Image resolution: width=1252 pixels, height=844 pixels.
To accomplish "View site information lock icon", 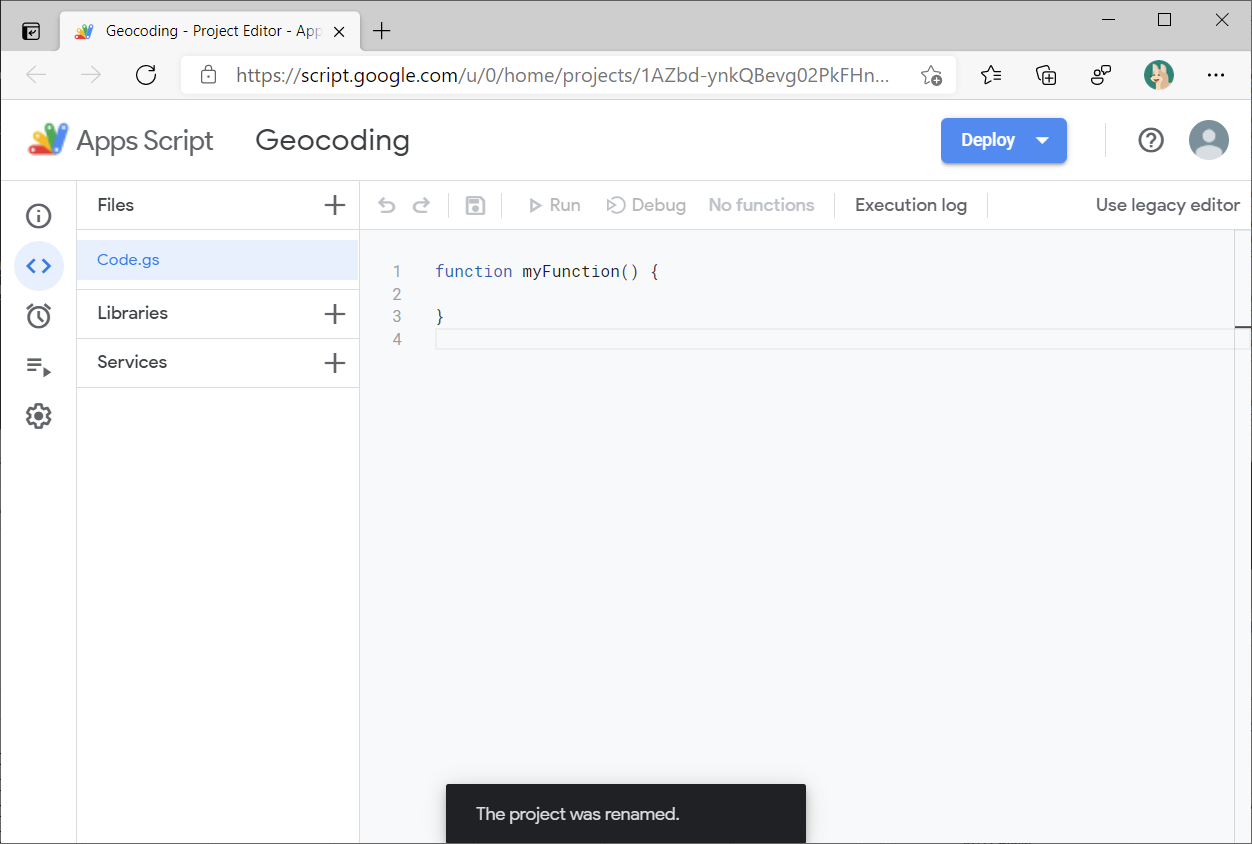I will [x=208, y=75].
